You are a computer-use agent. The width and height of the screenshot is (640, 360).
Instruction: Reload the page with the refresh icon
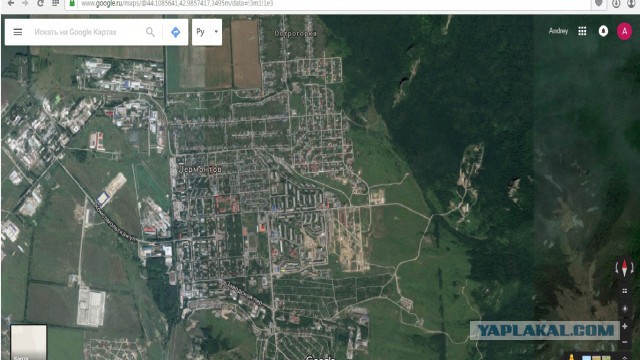40,3
